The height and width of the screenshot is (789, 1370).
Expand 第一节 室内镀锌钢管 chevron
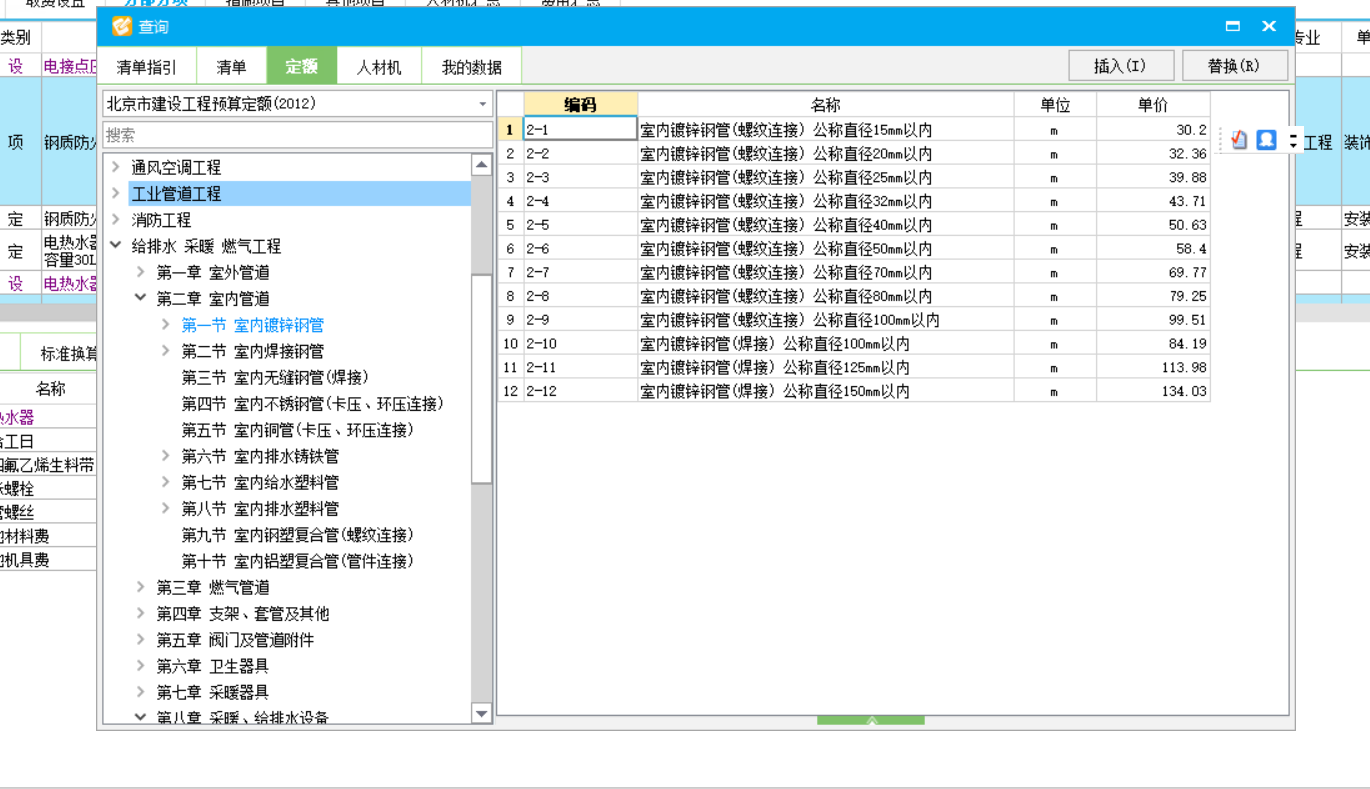click(166, 324)
